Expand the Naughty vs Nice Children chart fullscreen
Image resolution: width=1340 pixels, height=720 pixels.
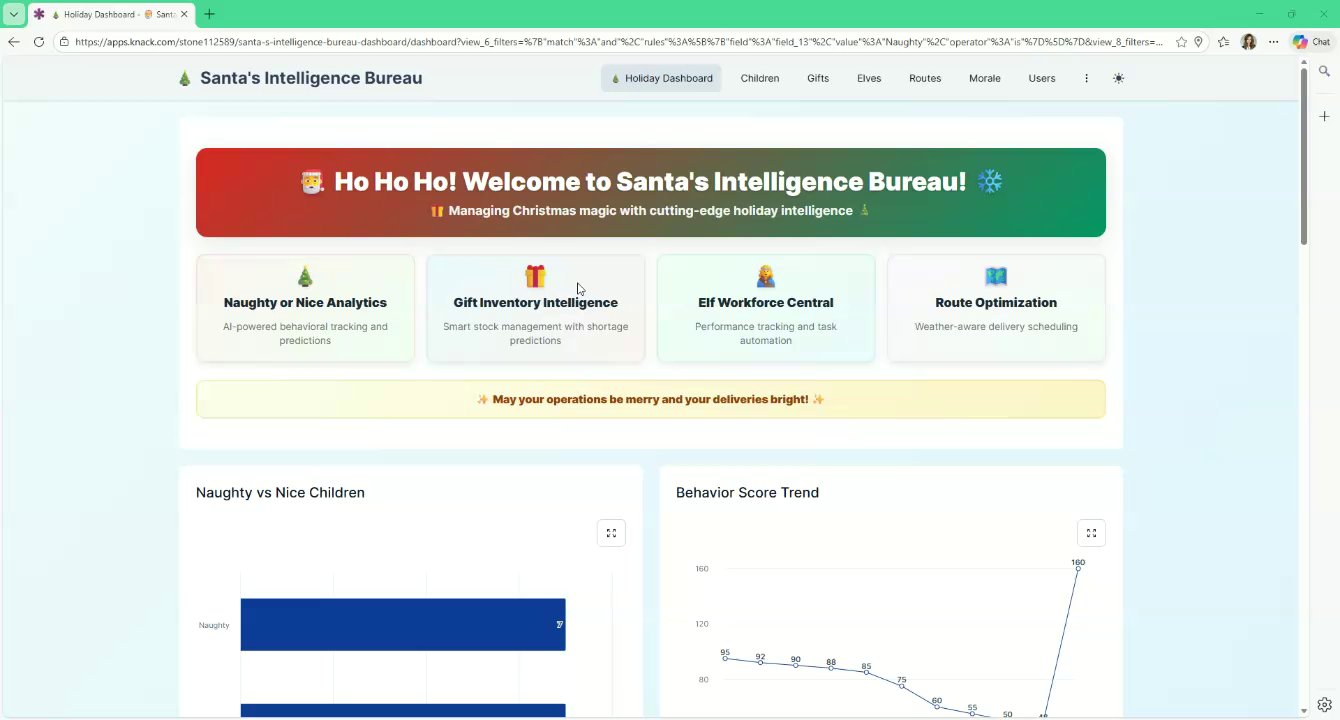tap(611, 533)
